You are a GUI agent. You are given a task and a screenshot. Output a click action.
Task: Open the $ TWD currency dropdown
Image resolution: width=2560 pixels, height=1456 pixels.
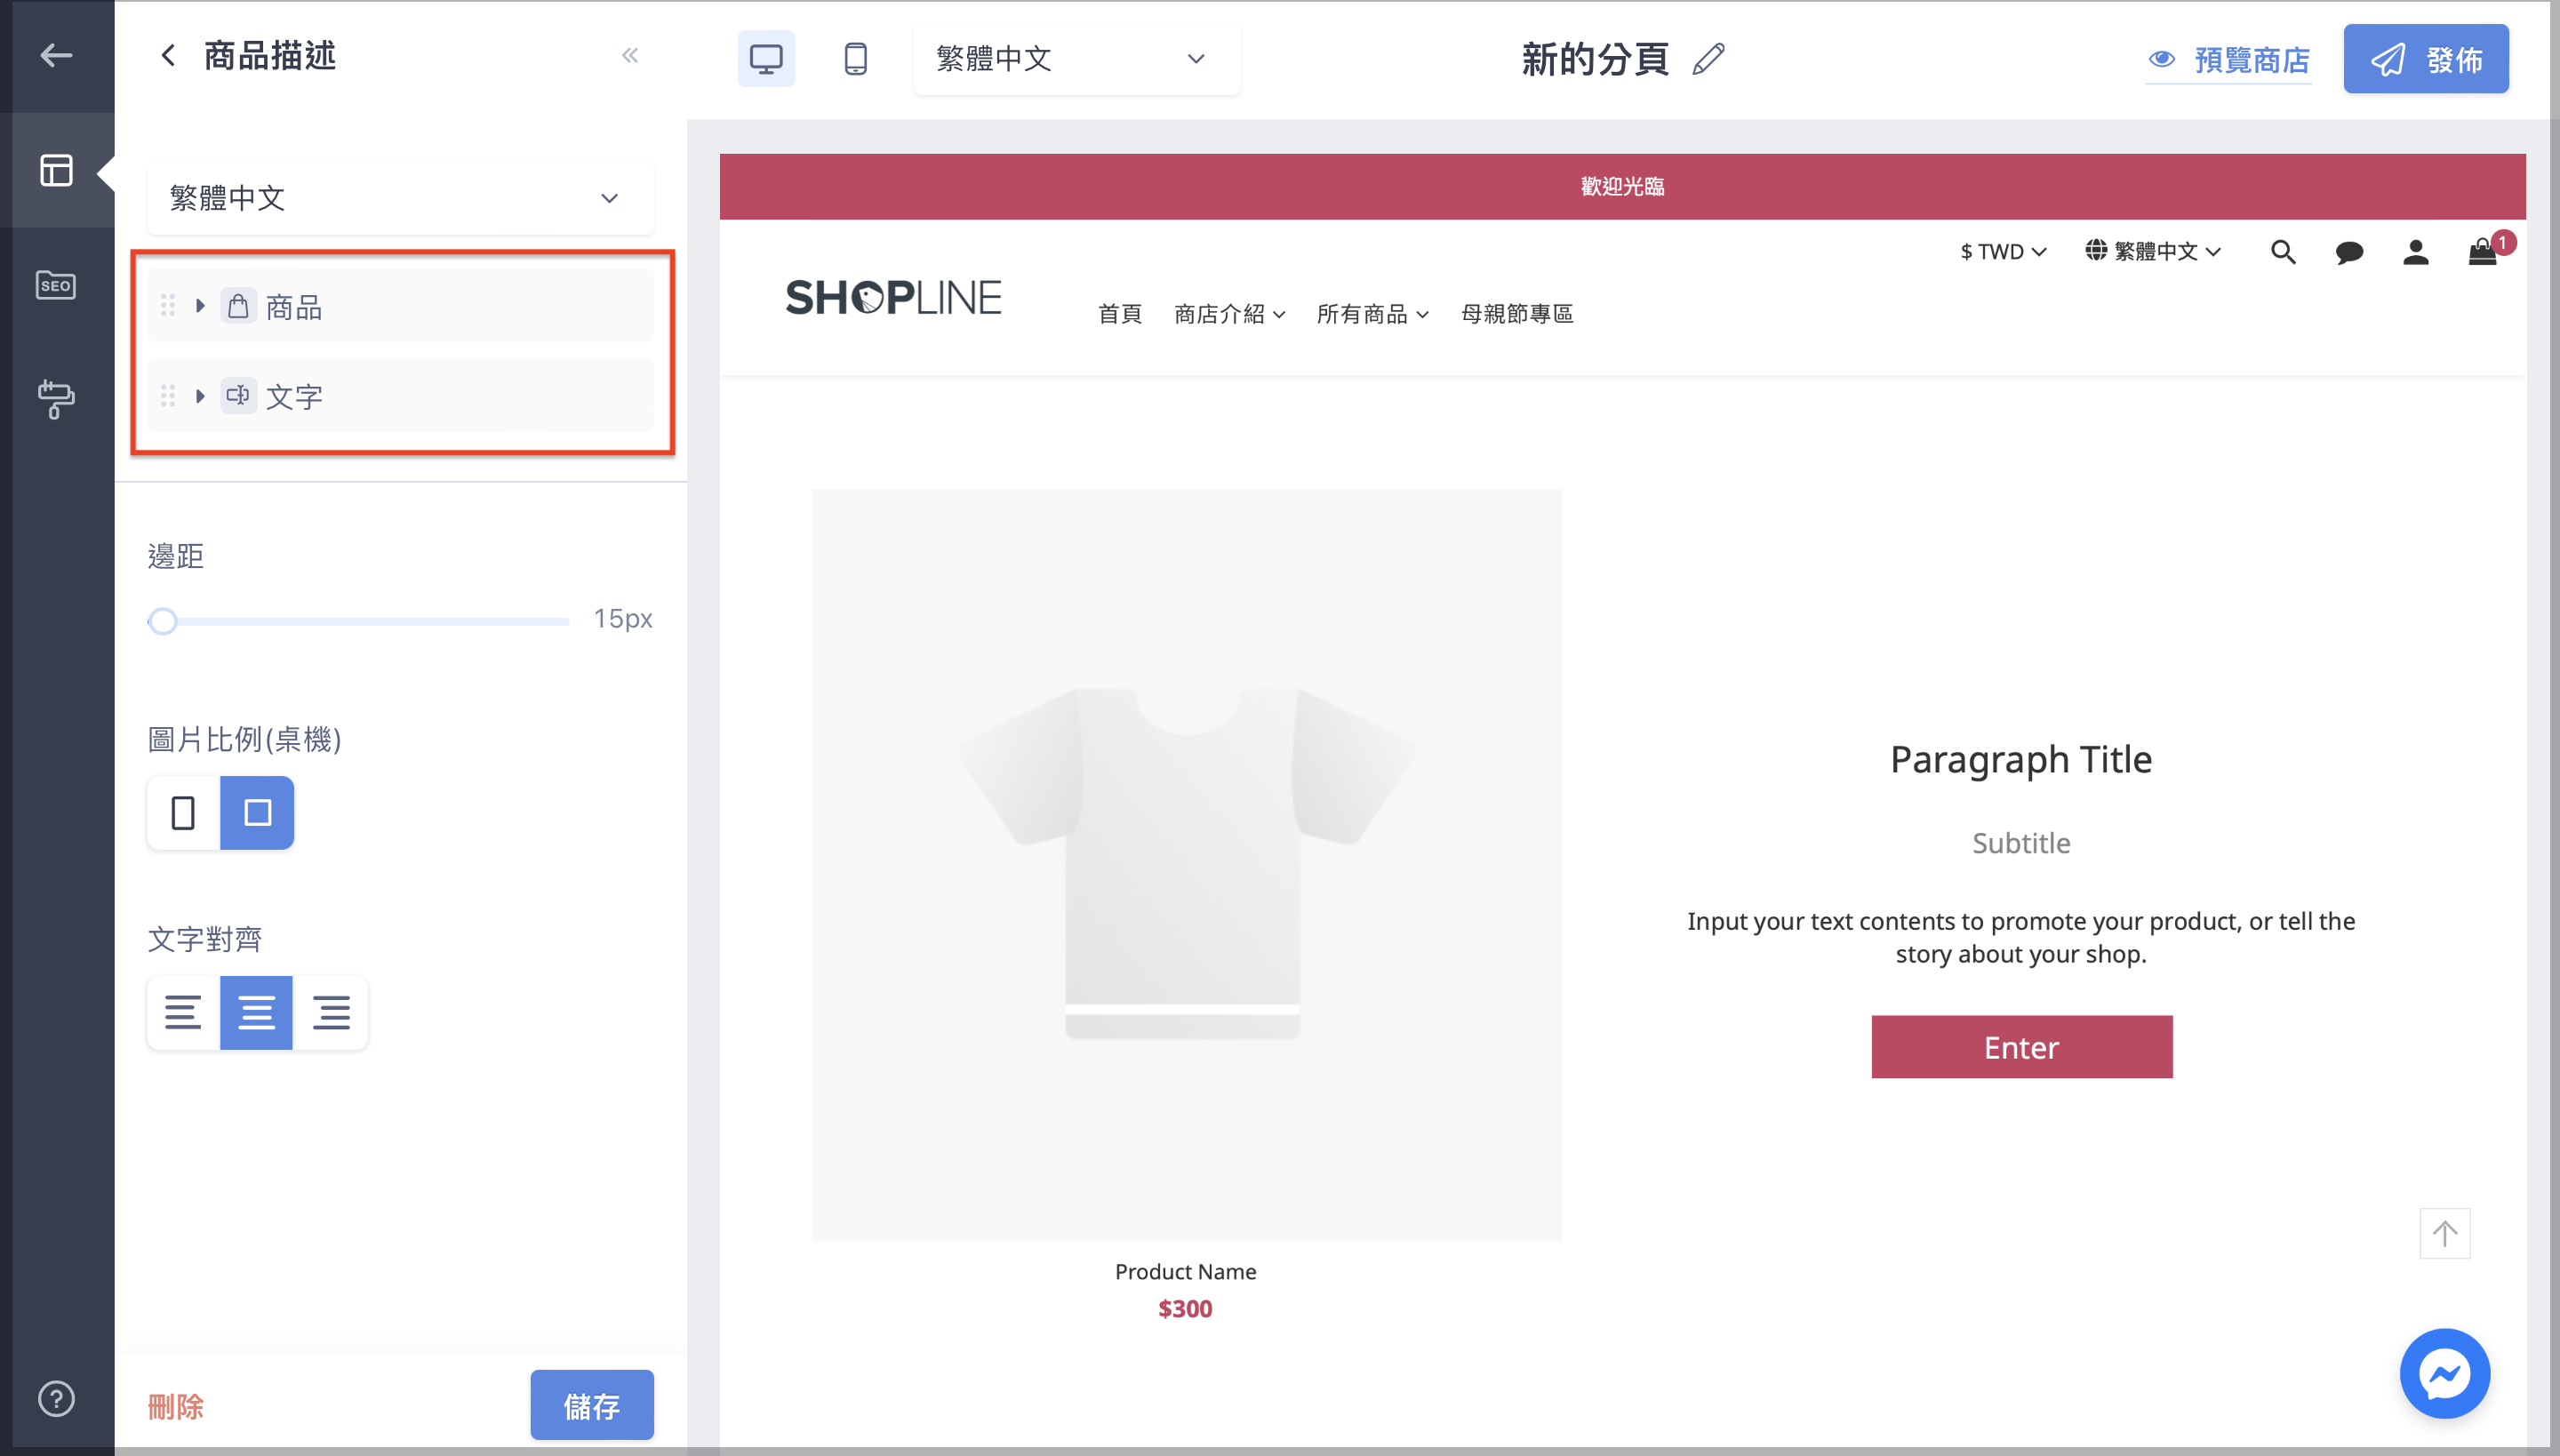(x=2003, y=252)
